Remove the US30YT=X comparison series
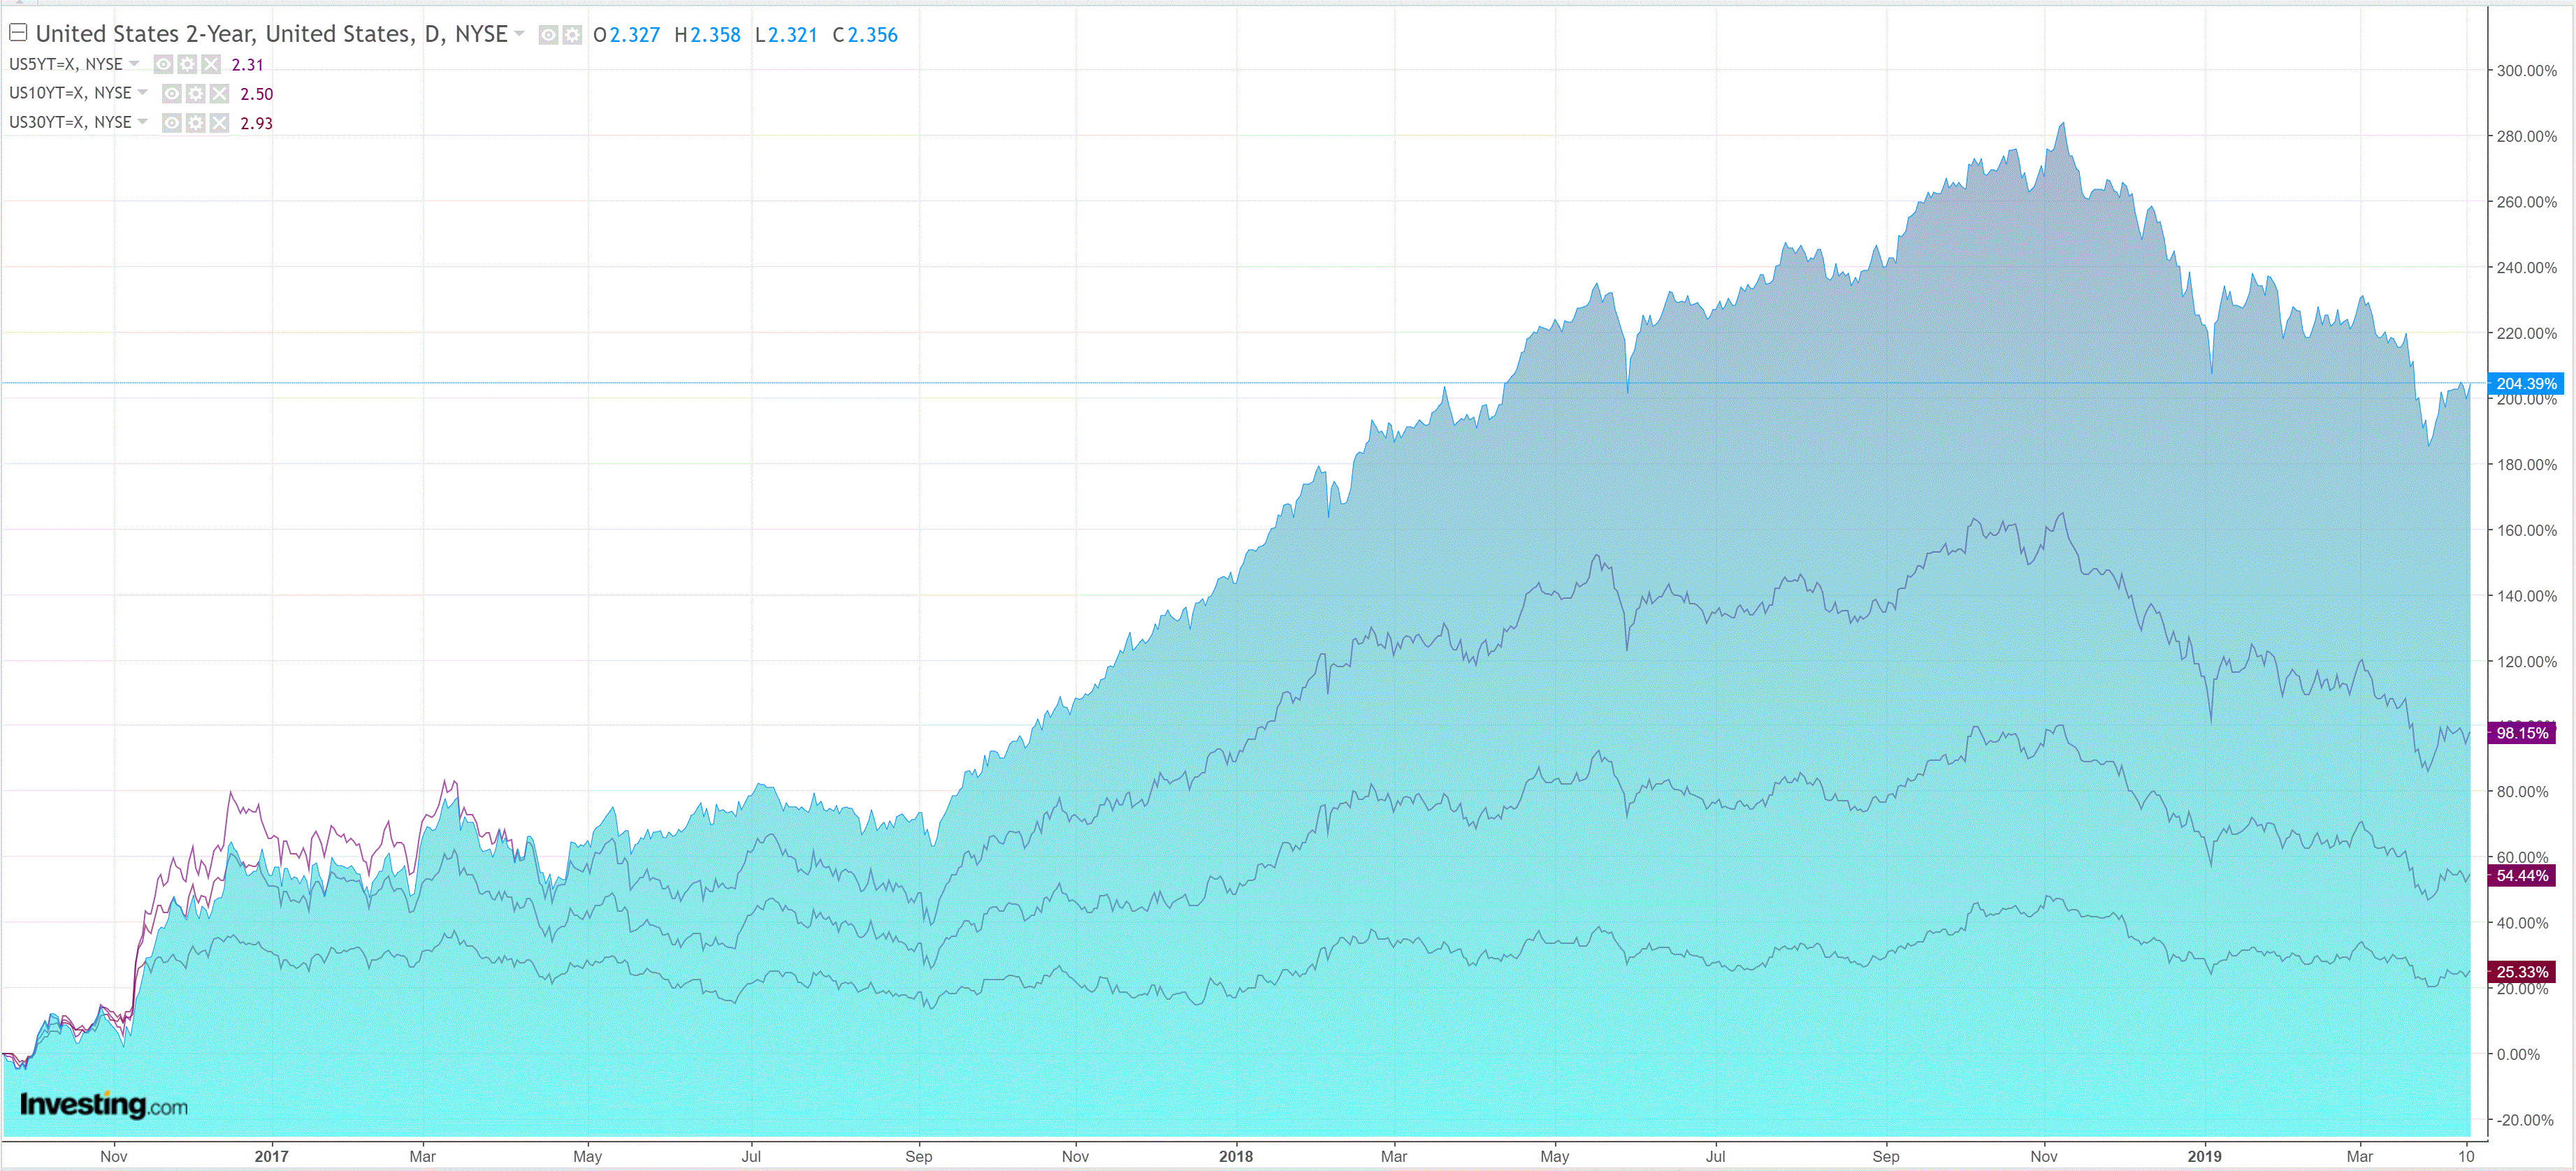 coord(220,123)
